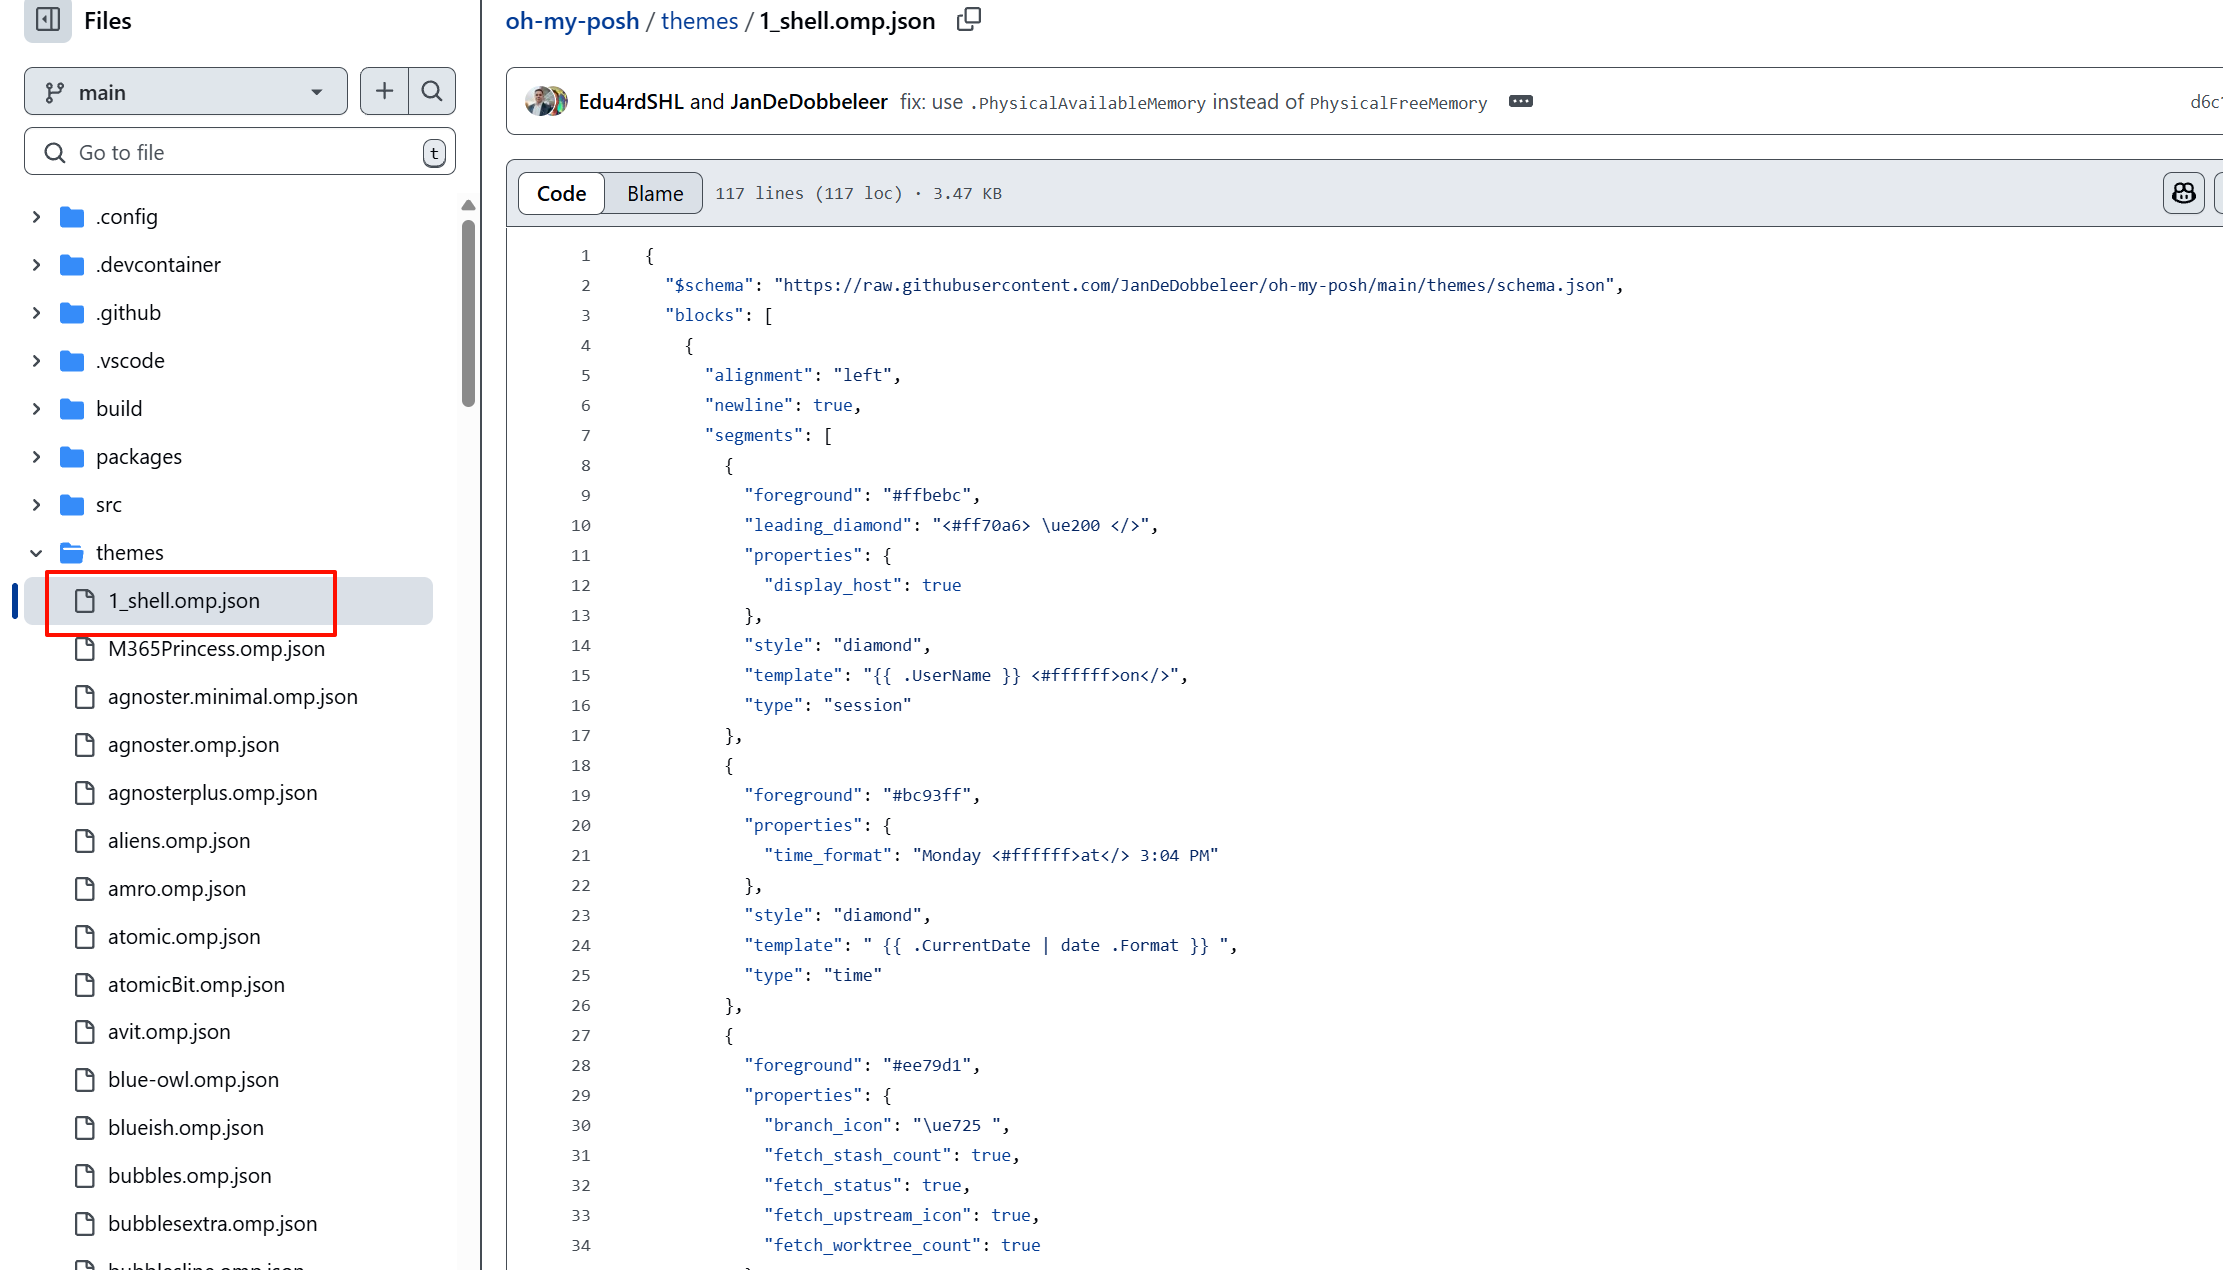Screen dimensions: 2223x1270
Task: Click line number 10 in code
Action: pos(581,526)
